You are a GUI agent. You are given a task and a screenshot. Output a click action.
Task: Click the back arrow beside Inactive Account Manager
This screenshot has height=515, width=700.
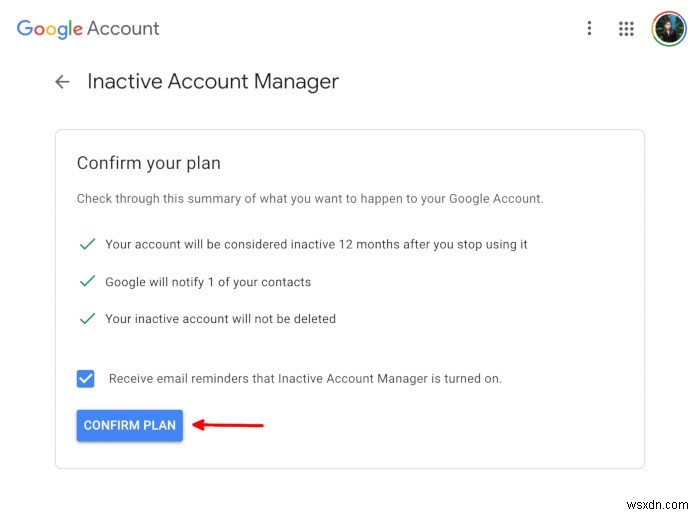(x=62, y=82)
